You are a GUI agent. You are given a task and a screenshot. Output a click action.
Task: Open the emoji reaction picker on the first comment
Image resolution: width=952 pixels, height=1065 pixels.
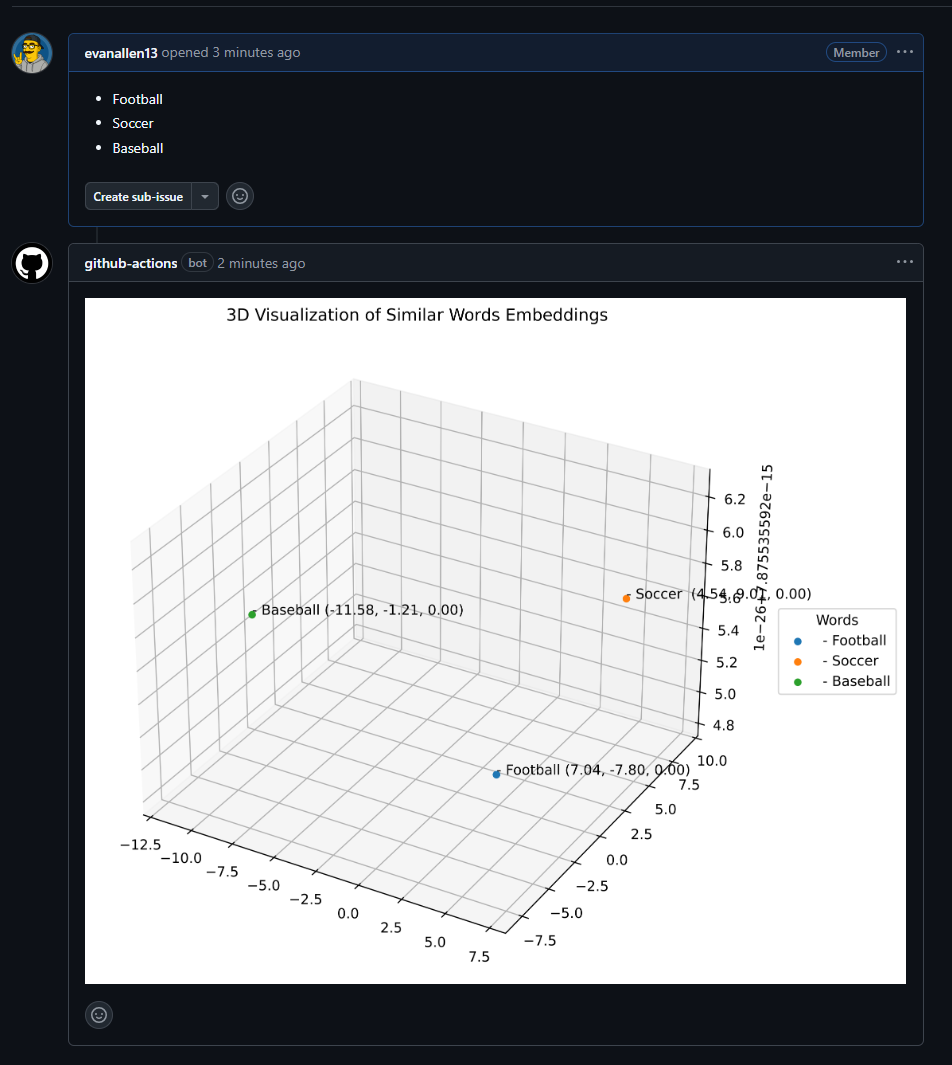click(x=239, y=196)
